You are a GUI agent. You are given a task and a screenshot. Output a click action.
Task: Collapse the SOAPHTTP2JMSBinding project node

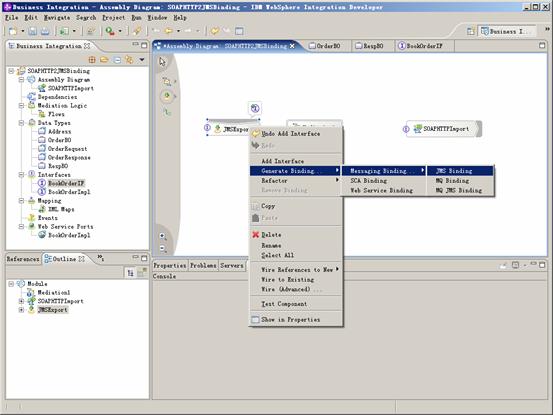(11, 71)
